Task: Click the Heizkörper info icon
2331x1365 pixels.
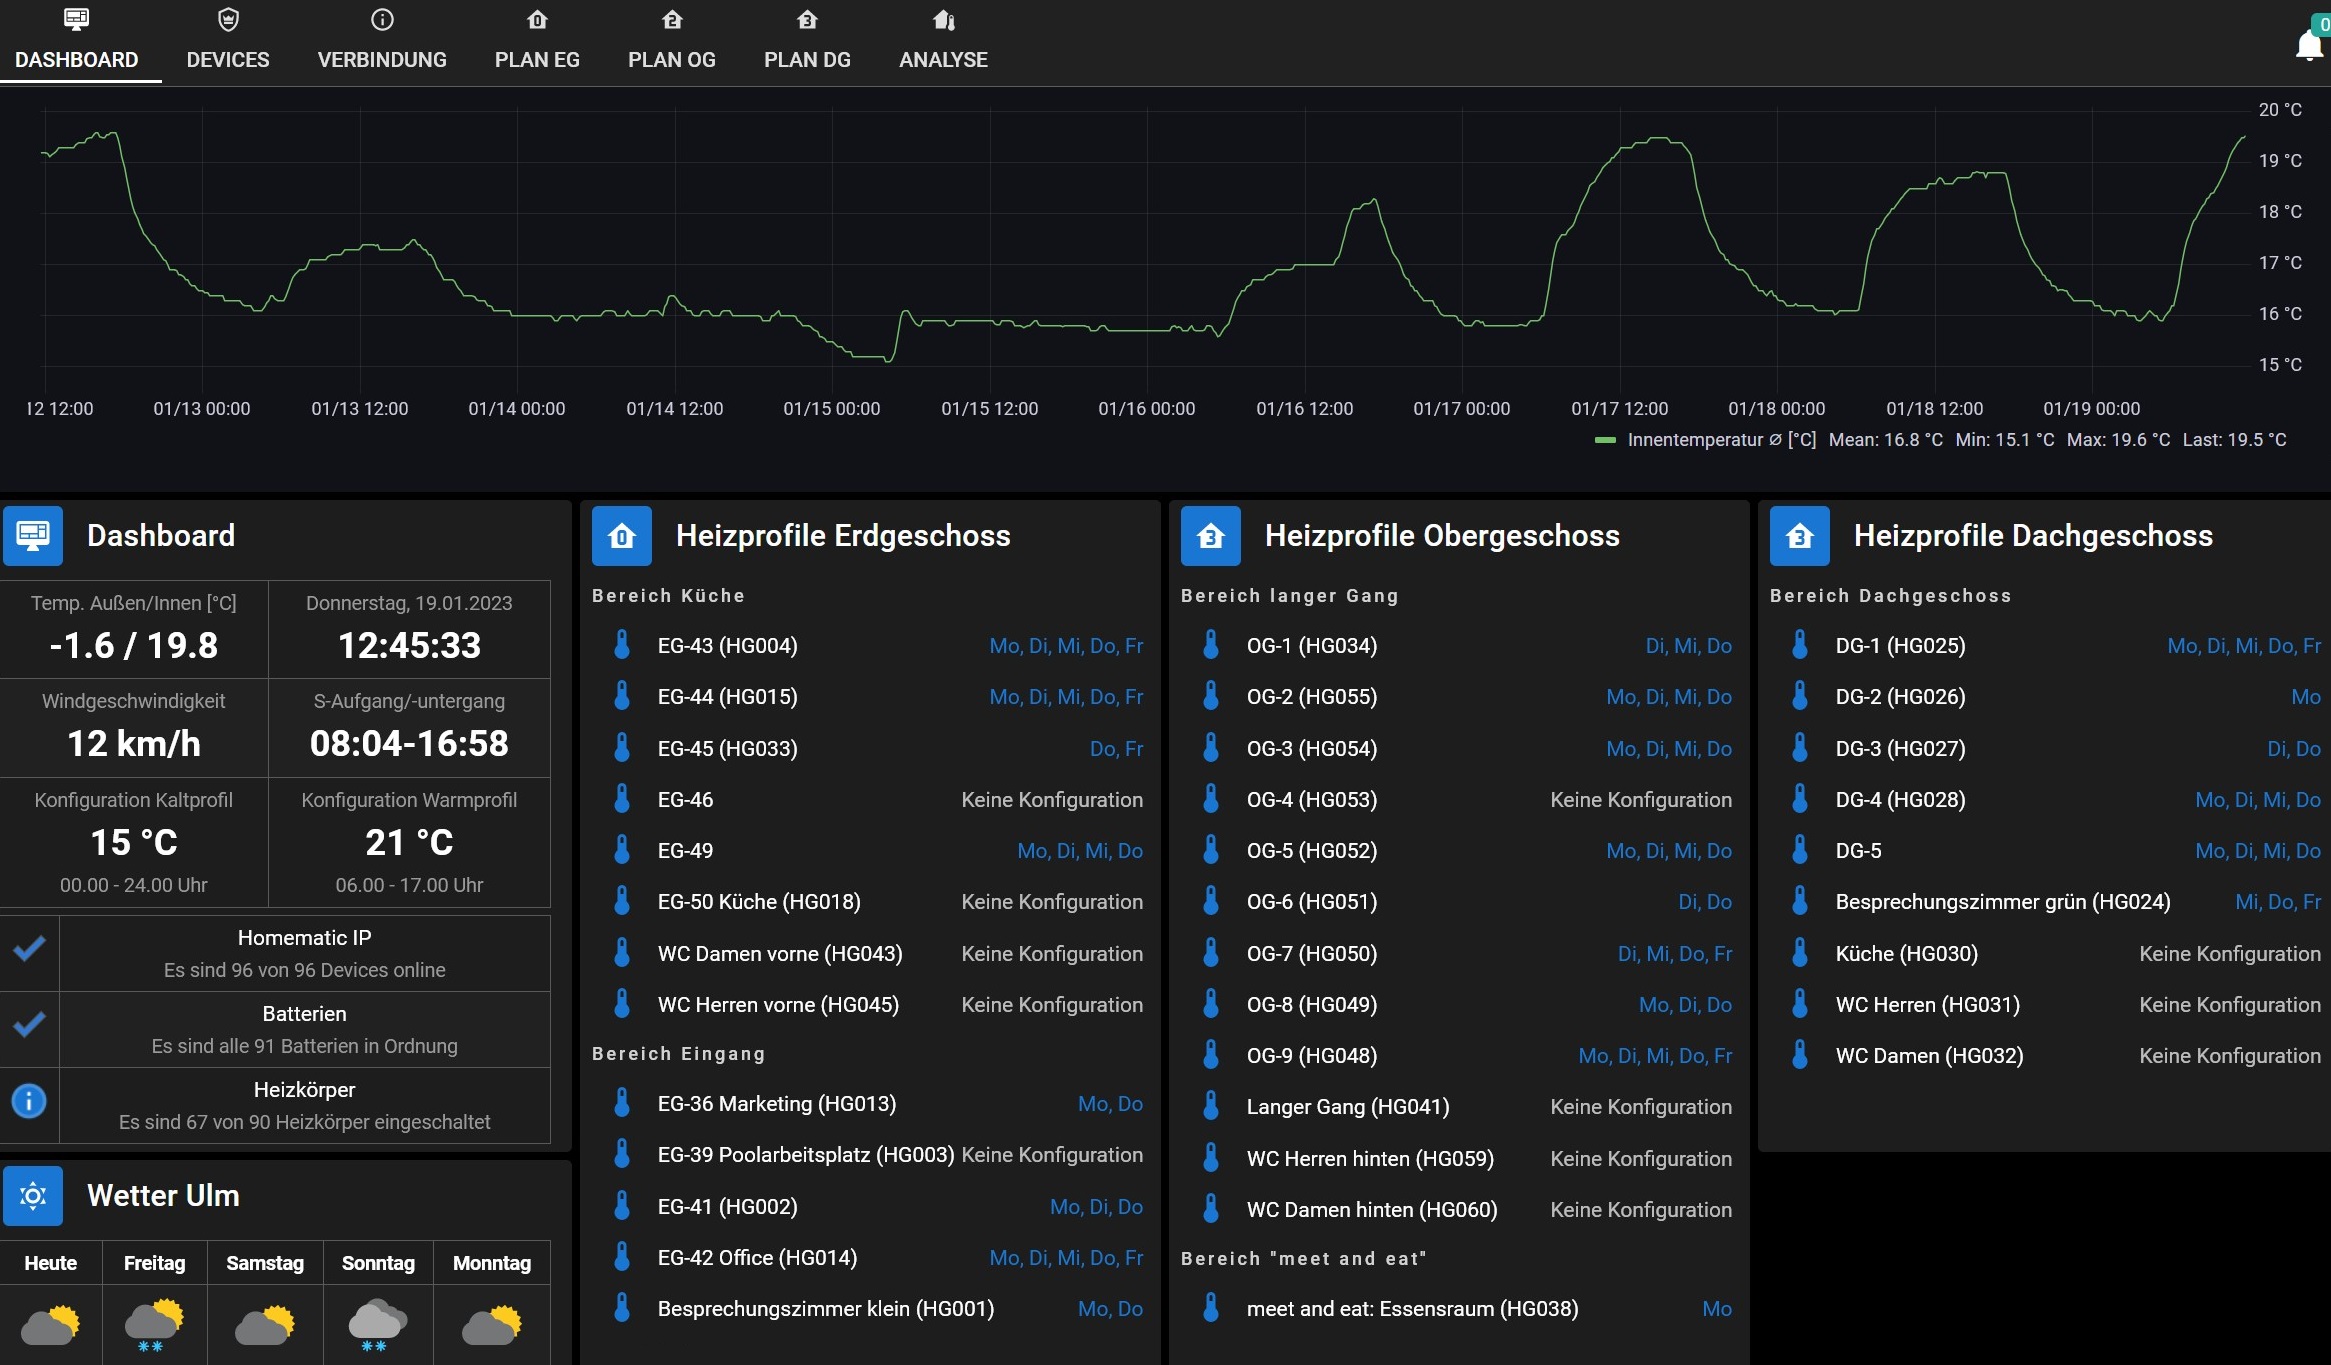Action: (x=29, y=1101)
